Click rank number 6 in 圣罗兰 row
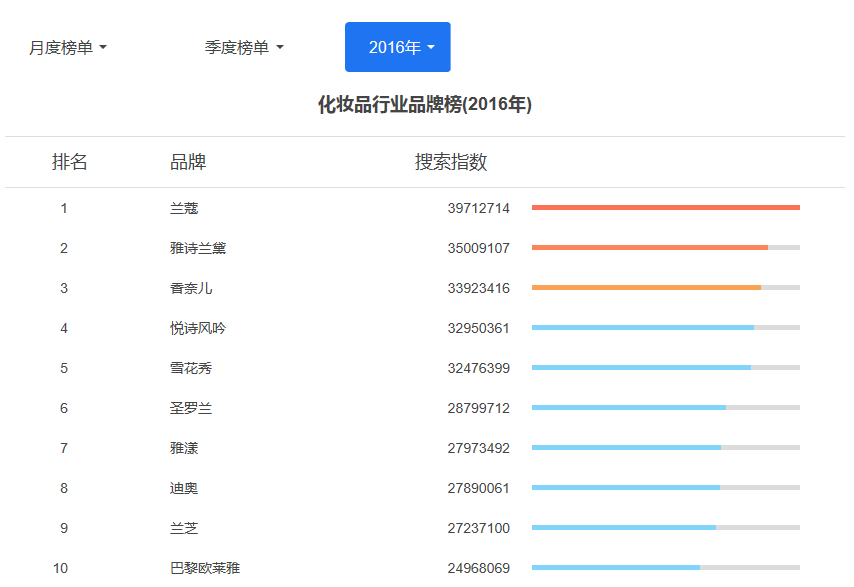This screenshot has height=587, width=854. 64,408
